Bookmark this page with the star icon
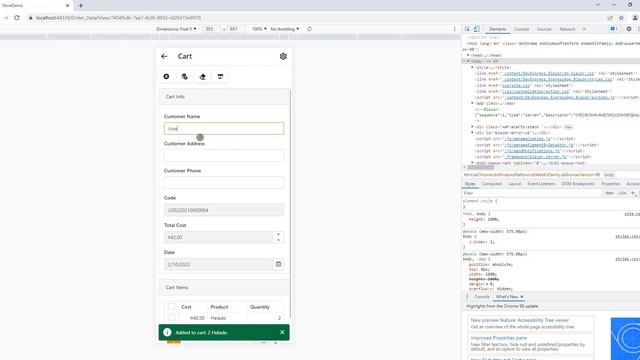The image size is (640, 360). tap(621, 18)
